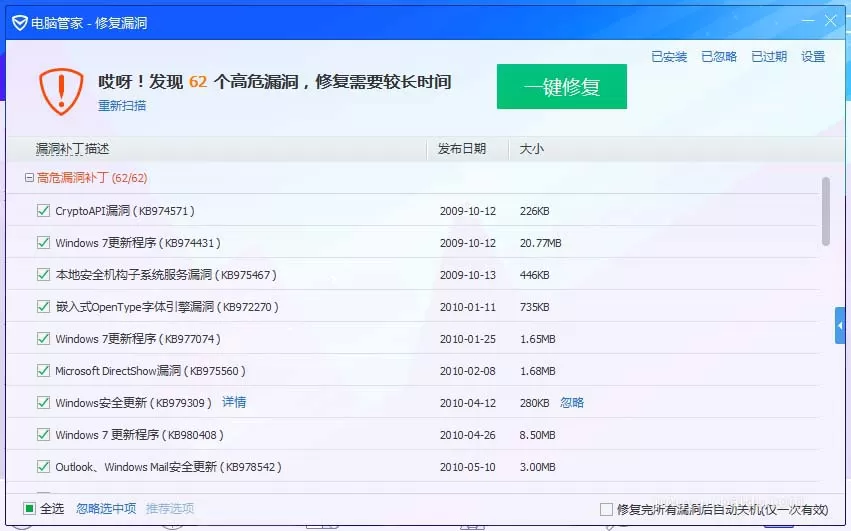The width and height of the screenshot is (851, 531).
Task: Sort by 发布日期 column header
Action: click(462, 149)
